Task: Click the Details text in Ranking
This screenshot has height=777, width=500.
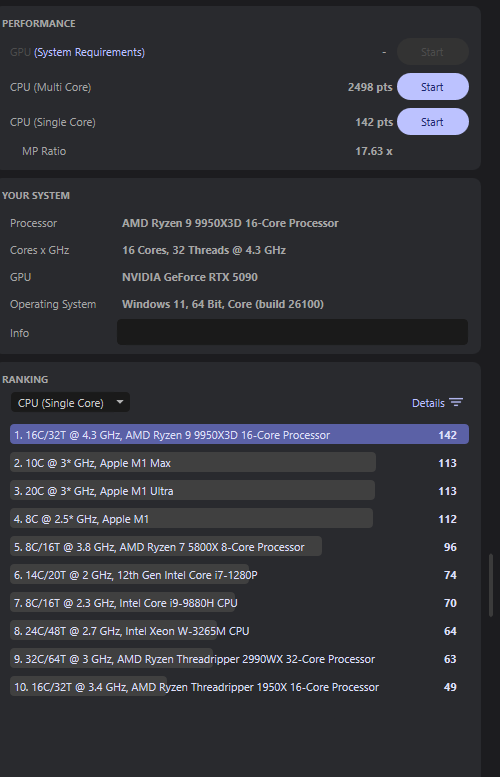Action: [x=428, y=403]
